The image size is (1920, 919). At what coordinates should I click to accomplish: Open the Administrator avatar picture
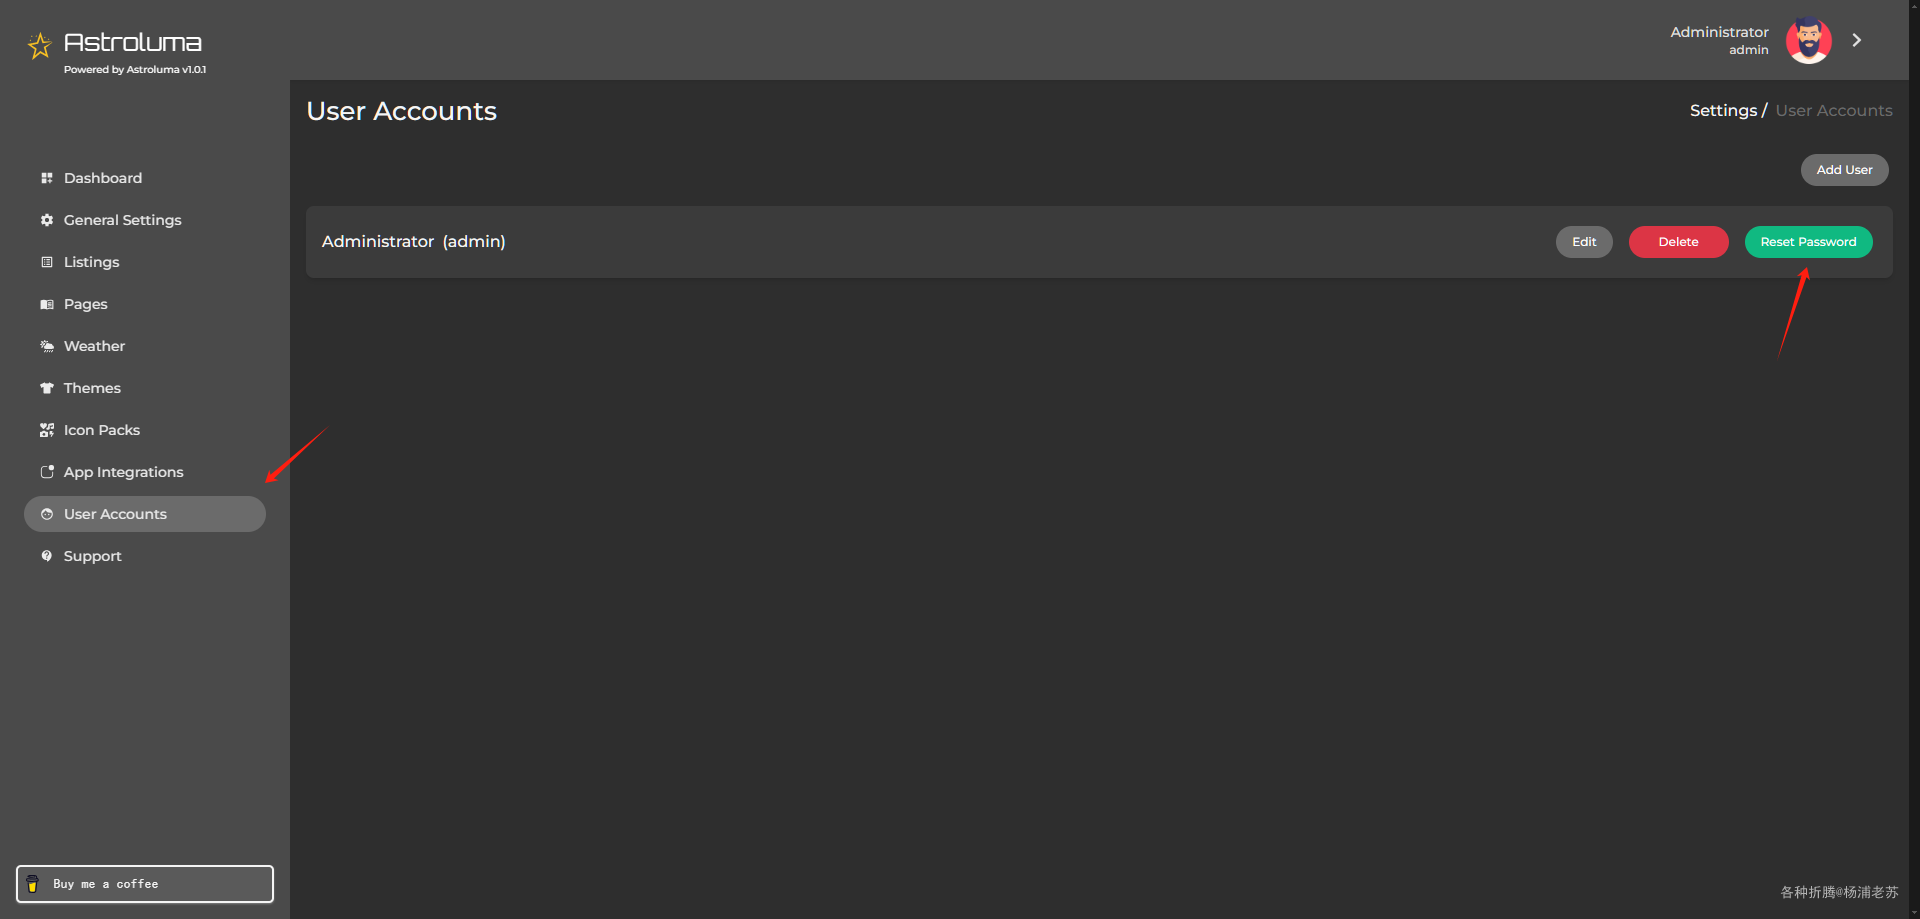click(1809, 40)
